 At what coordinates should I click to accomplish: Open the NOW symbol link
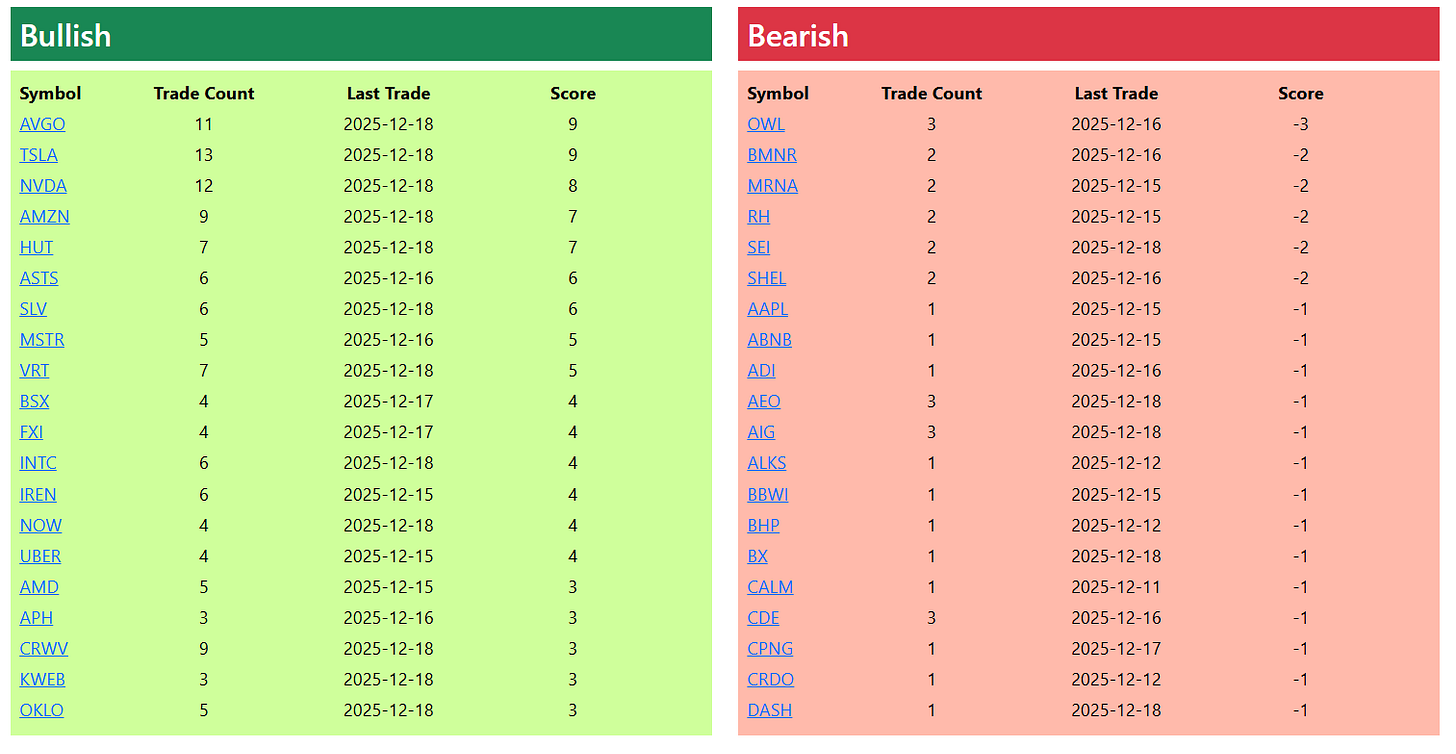[x=41, y=526]
